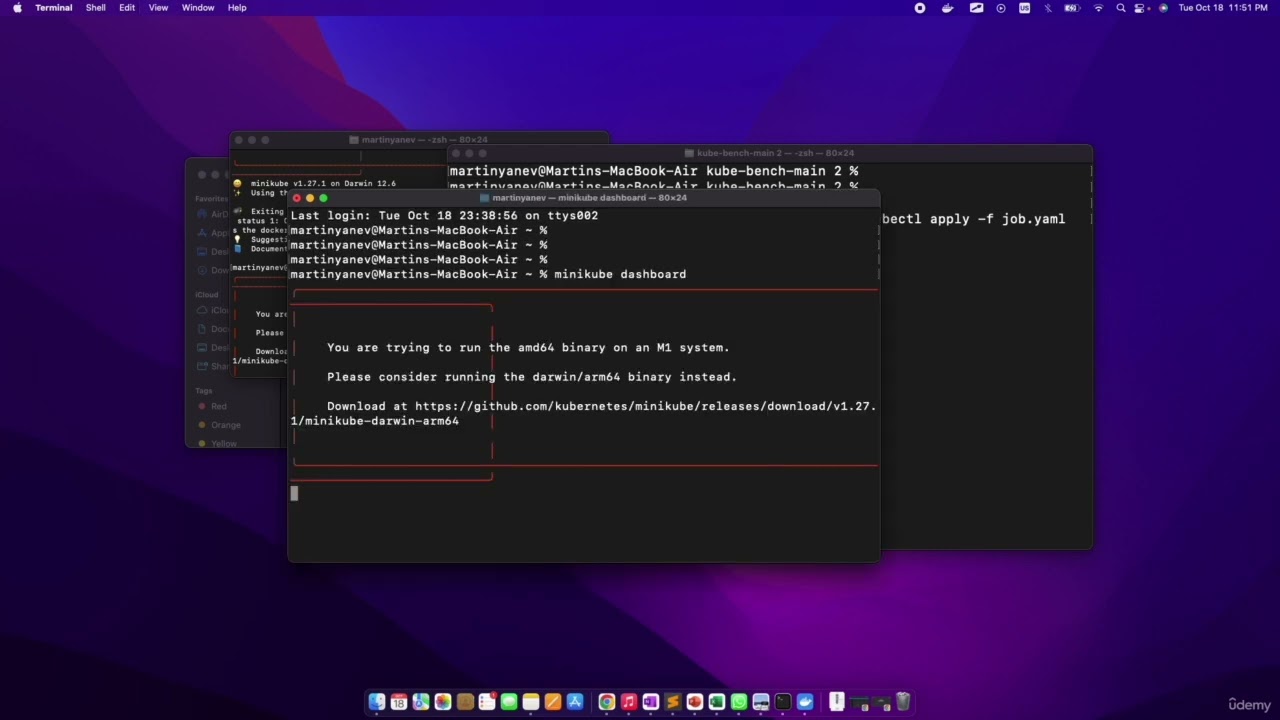Select the Orange tag in the Finder sidebar
The width and height of the screenshot is (1280, 720).
click(225, 425)
